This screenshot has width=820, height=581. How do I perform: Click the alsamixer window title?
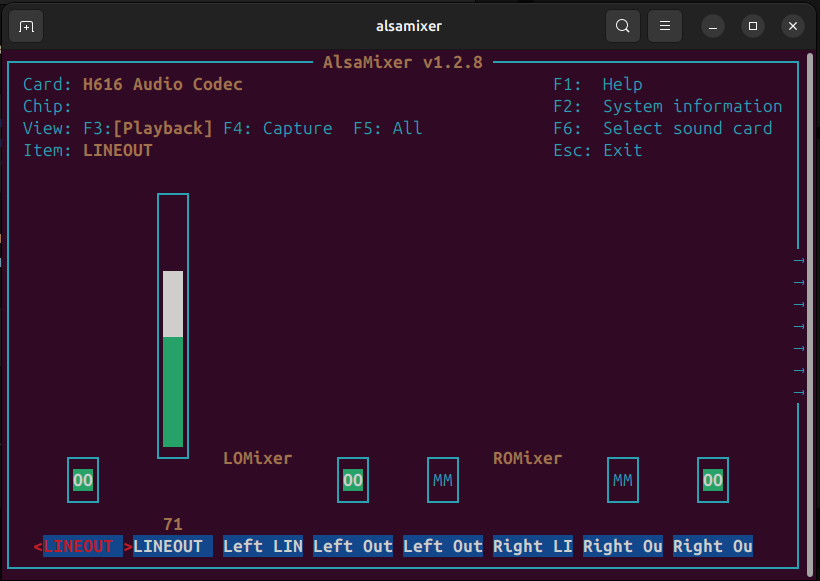409,26
